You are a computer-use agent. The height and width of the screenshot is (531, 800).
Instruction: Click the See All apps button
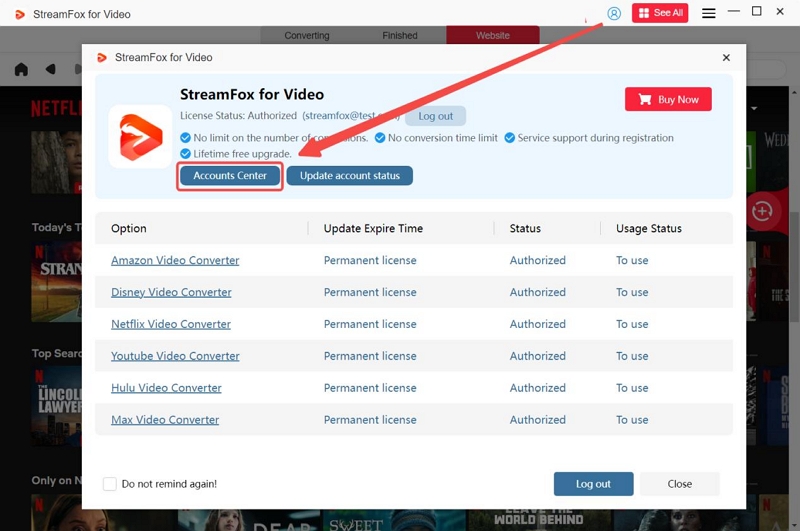pyautogui.click(x=660, y=13)
